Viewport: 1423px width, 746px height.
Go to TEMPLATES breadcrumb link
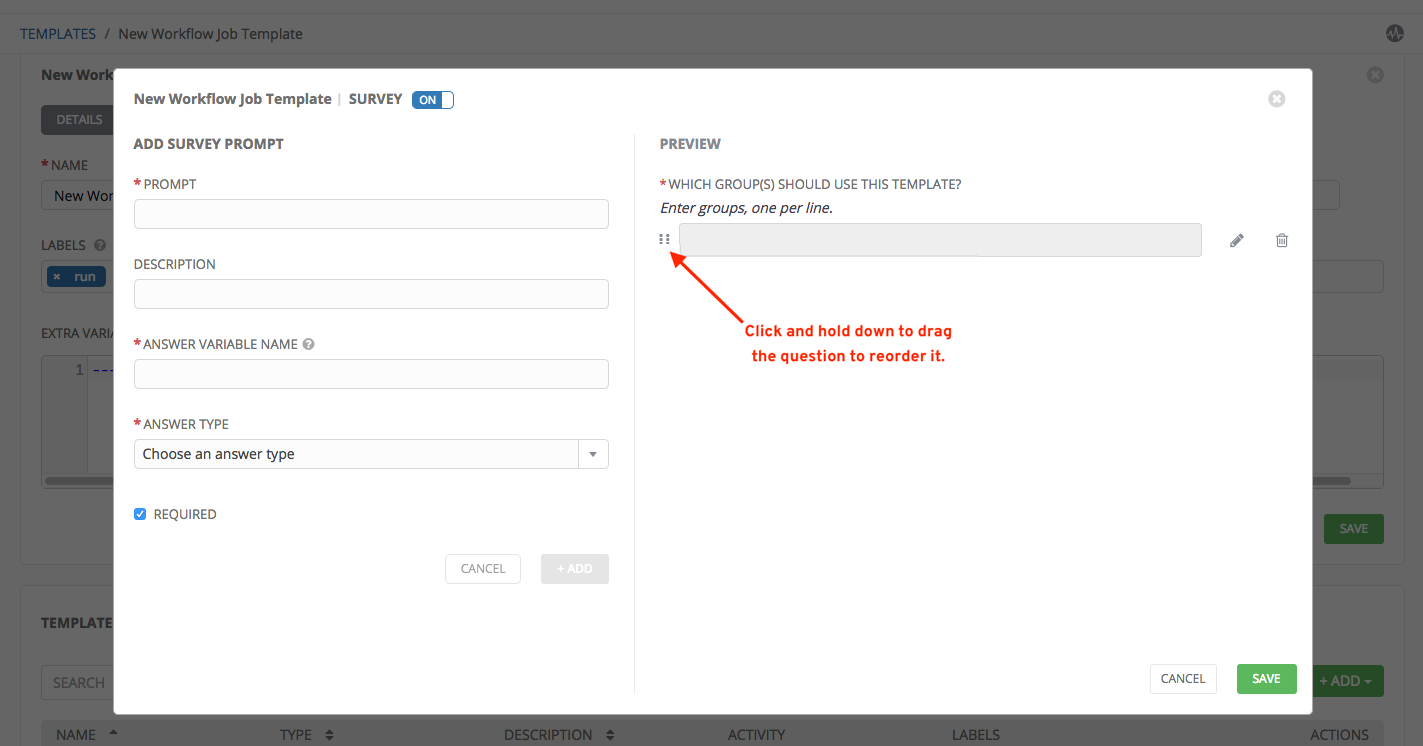tap(58, 34)
